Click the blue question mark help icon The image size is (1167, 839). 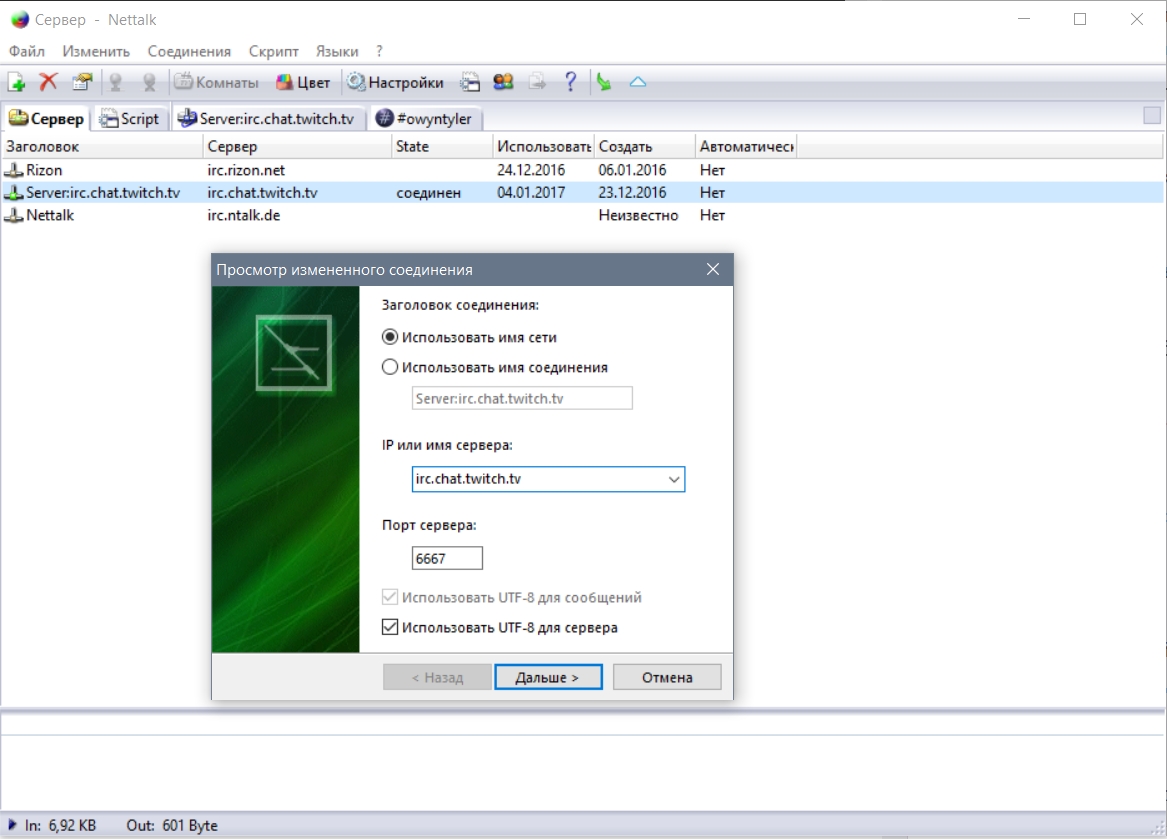(x=570, y=82)
